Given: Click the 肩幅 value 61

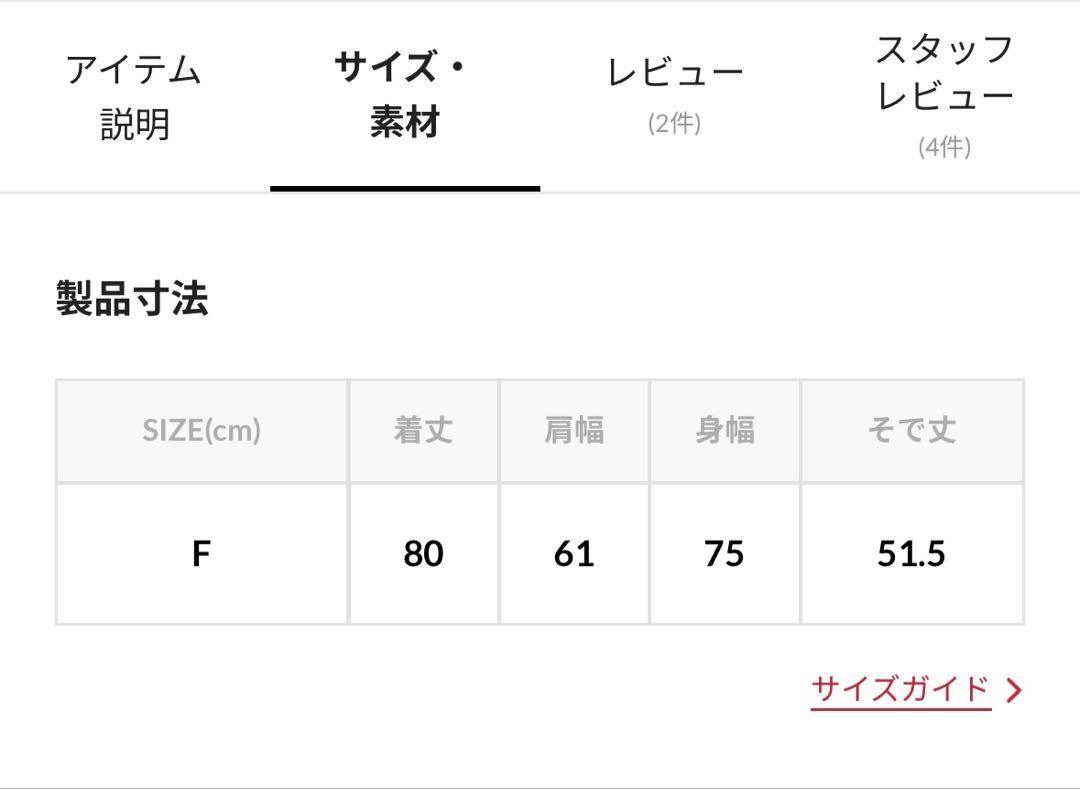Looking at the screenshot, I should pyautogui.click(x=574, y=554).
